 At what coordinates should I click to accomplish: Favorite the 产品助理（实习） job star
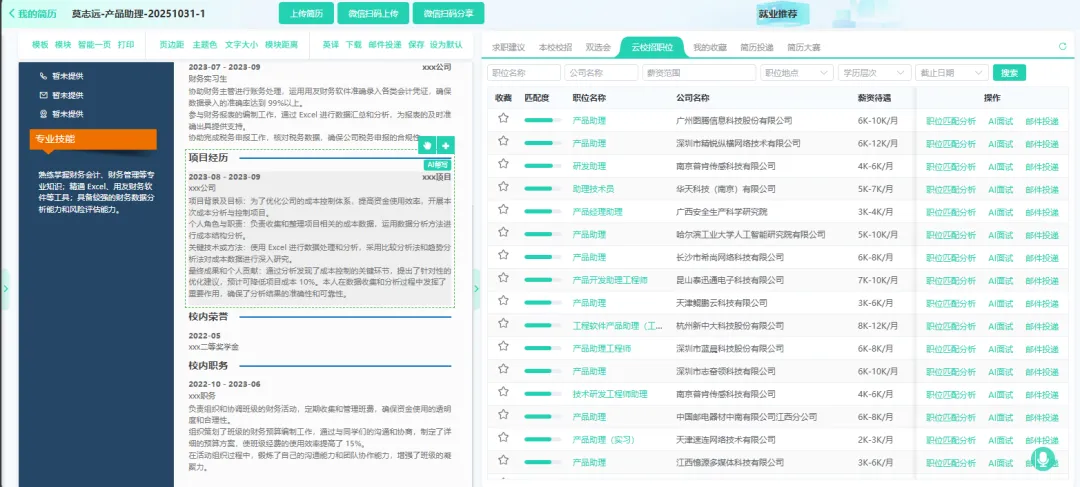tap(503, 438)
